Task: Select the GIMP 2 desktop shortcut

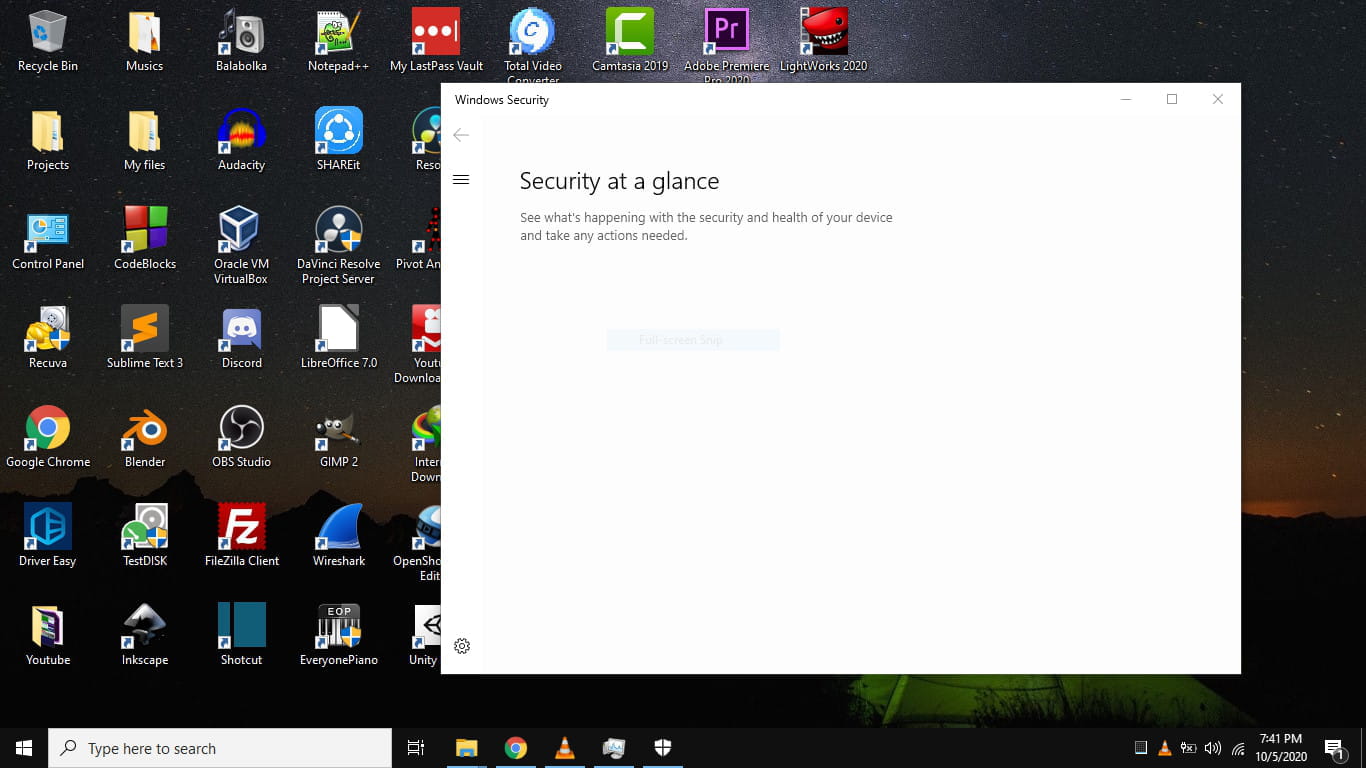Action: tap(338, 438)
